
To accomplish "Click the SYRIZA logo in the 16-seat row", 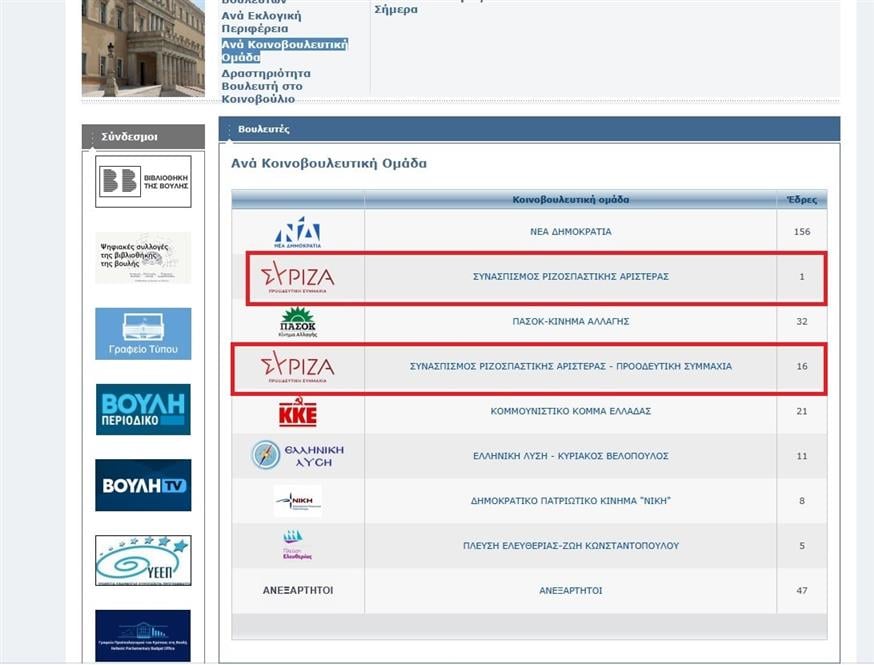I will pyautogui.click(x=298, y=367).
